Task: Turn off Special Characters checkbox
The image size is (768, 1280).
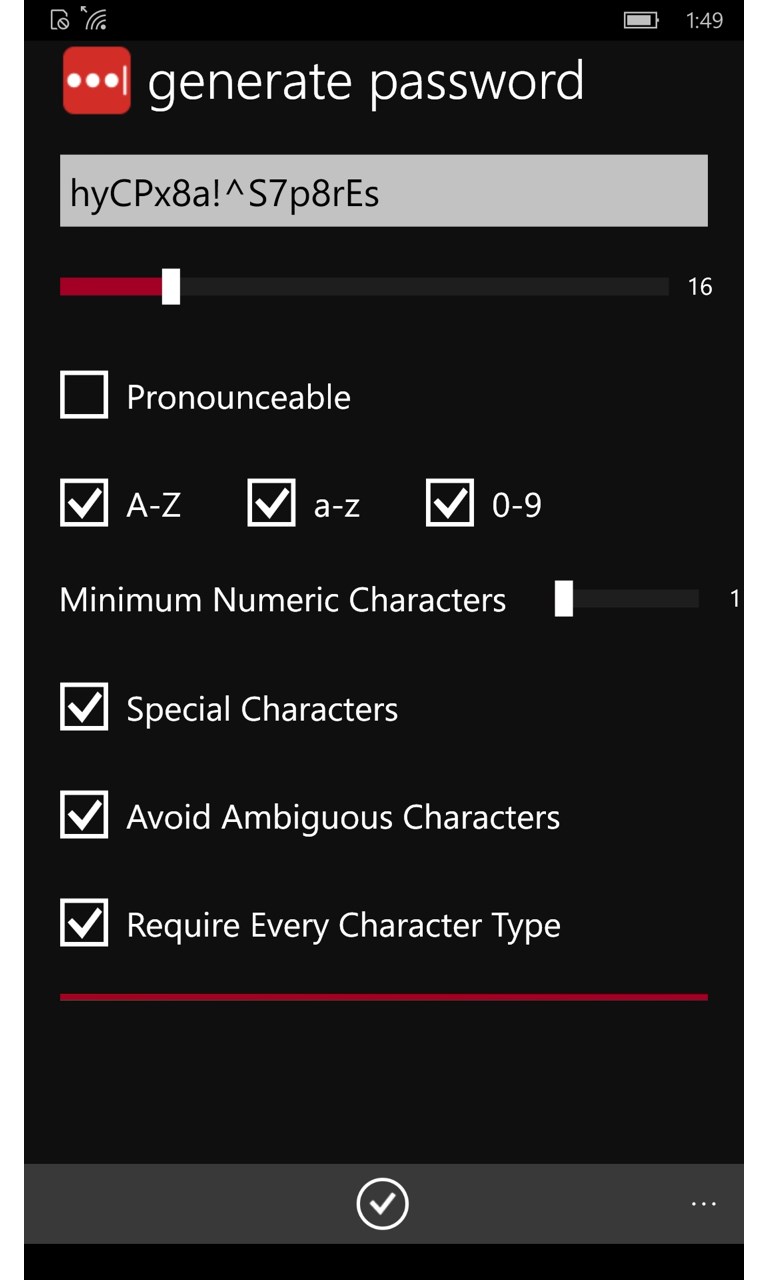Action: (x=84, y=707)
